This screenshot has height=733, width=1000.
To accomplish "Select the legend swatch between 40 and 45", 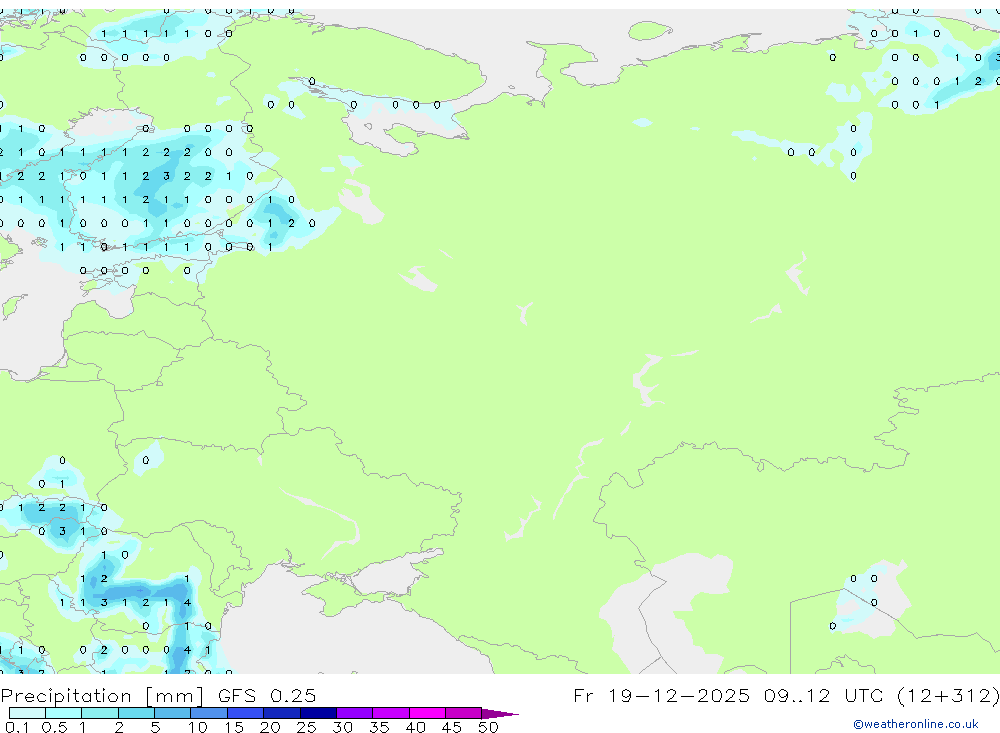I will 427,713.
